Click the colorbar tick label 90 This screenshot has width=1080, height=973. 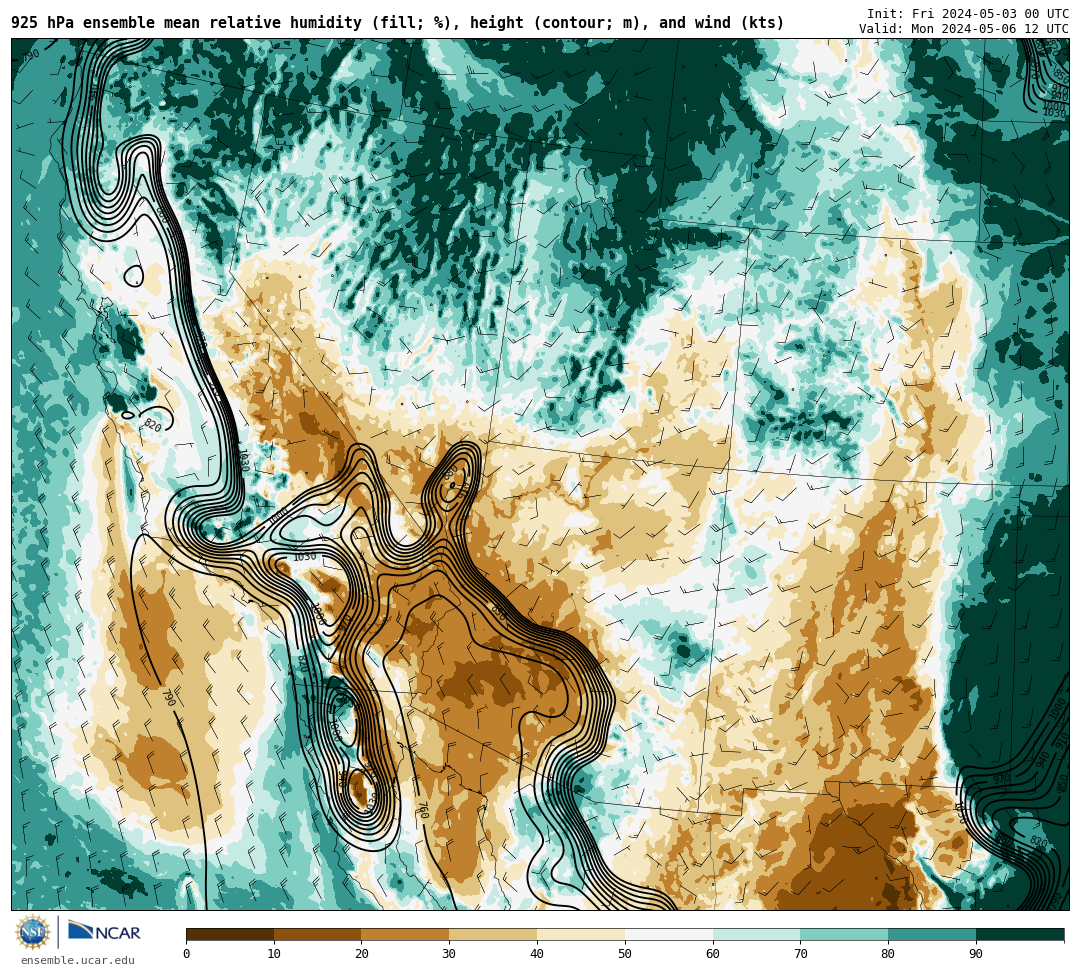tap(976, 954)
